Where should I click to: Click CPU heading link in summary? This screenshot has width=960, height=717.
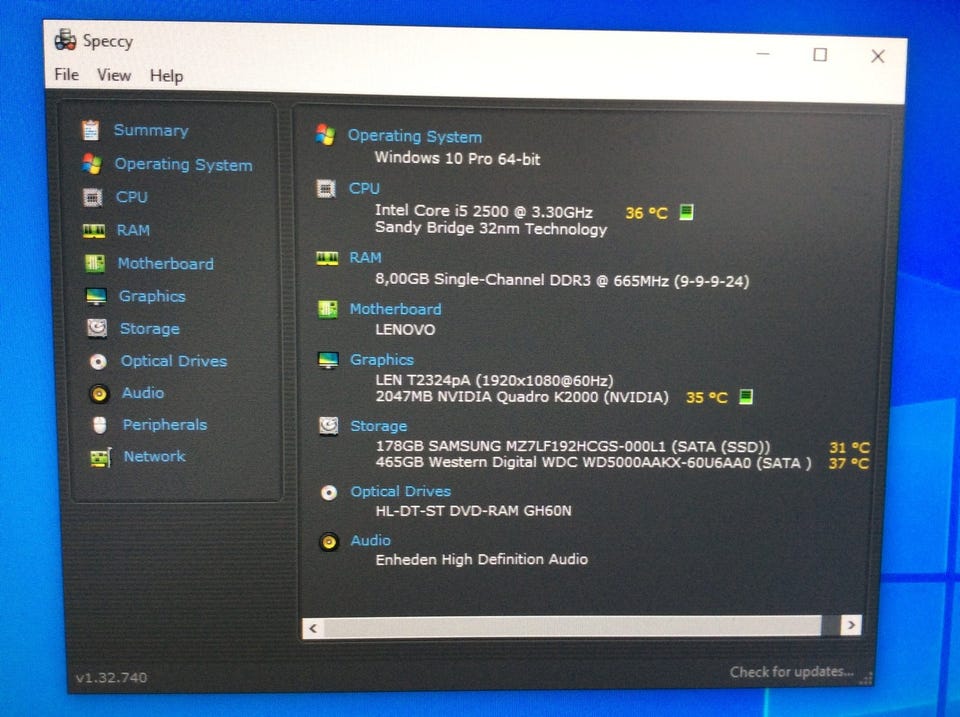pyautogui.click(x=364, y=189)
